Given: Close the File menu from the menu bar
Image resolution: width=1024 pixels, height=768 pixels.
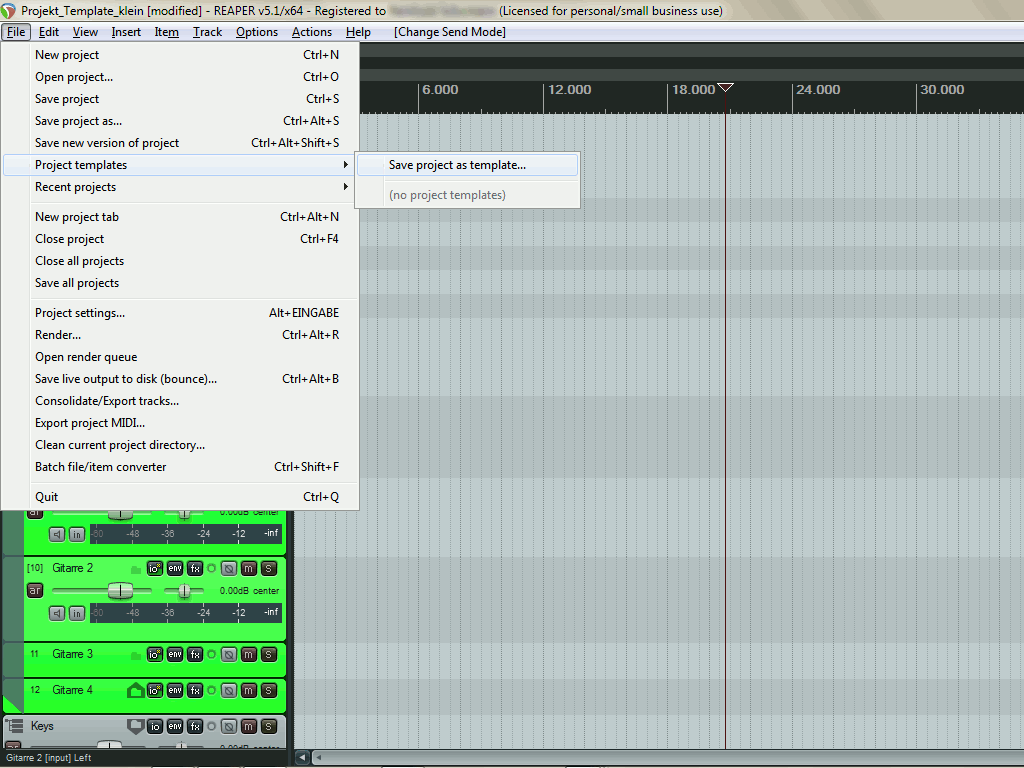Looking at the screenshot, I should click(x=16, y=32).
